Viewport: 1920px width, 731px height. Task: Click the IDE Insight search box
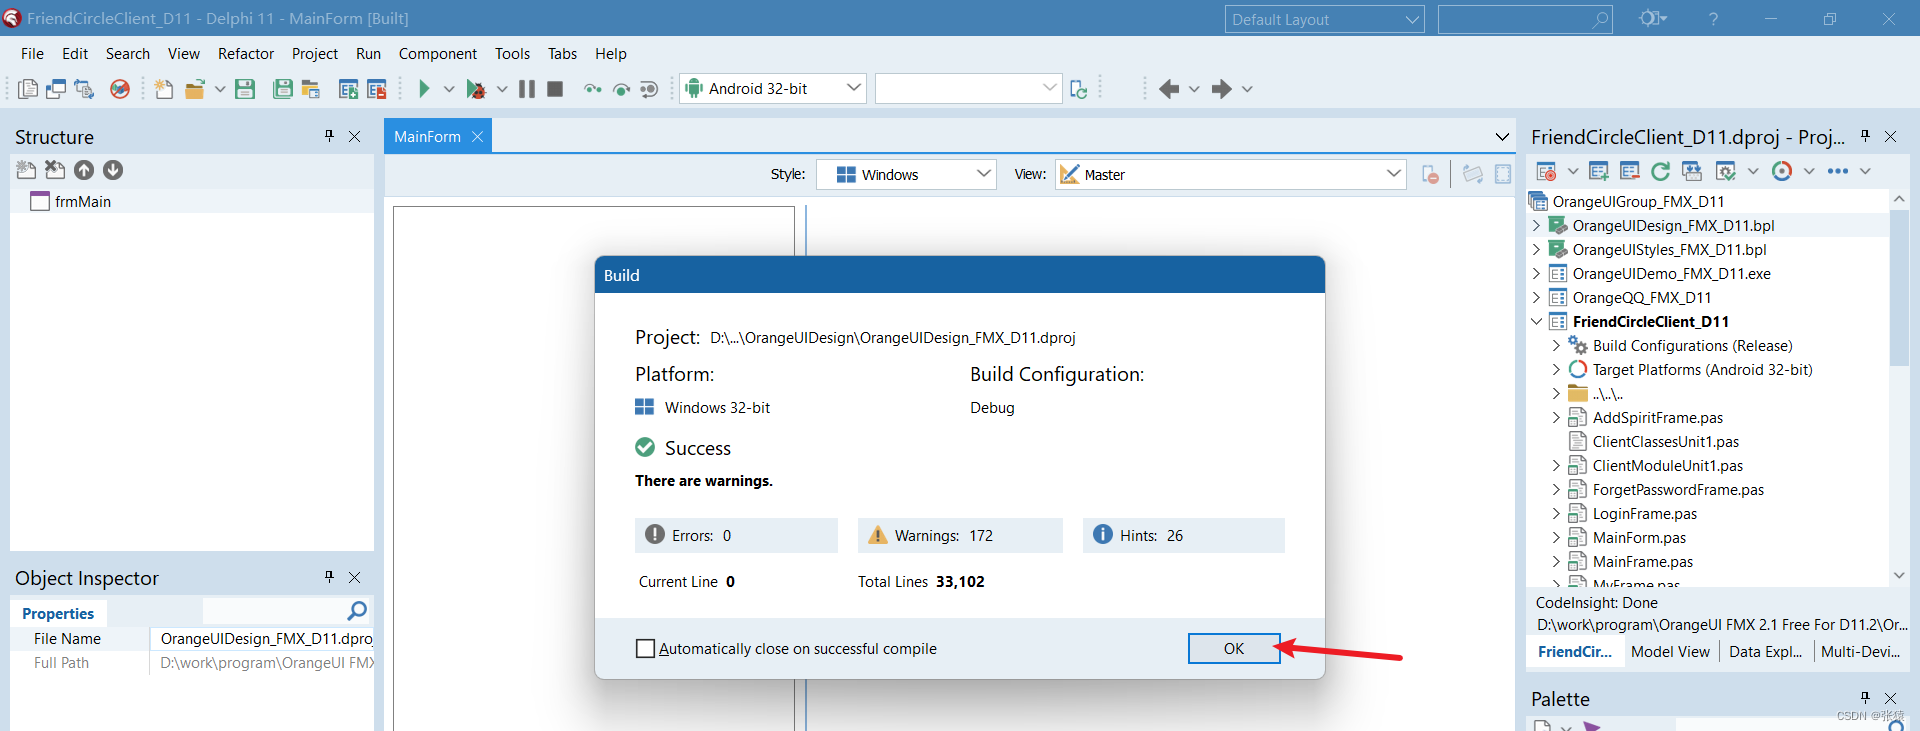[1524, 19]
